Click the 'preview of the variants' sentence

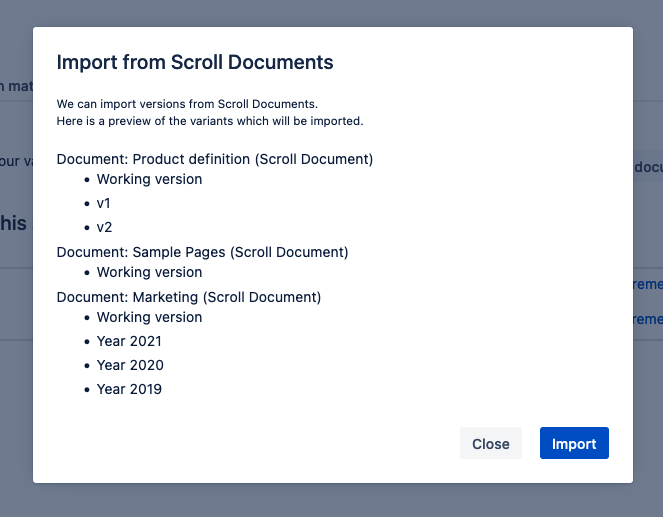pos(210,121)
